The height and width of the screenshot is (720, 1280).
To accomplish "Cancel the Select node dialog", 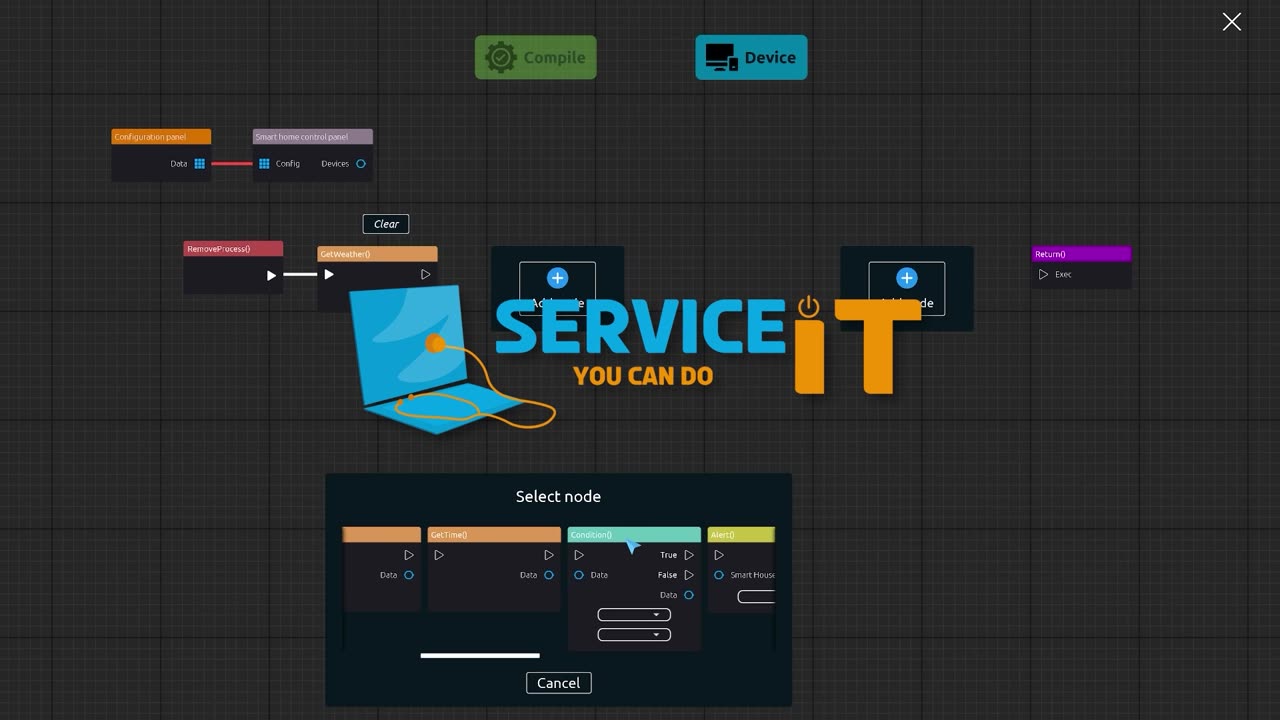I will click(558, 683).
